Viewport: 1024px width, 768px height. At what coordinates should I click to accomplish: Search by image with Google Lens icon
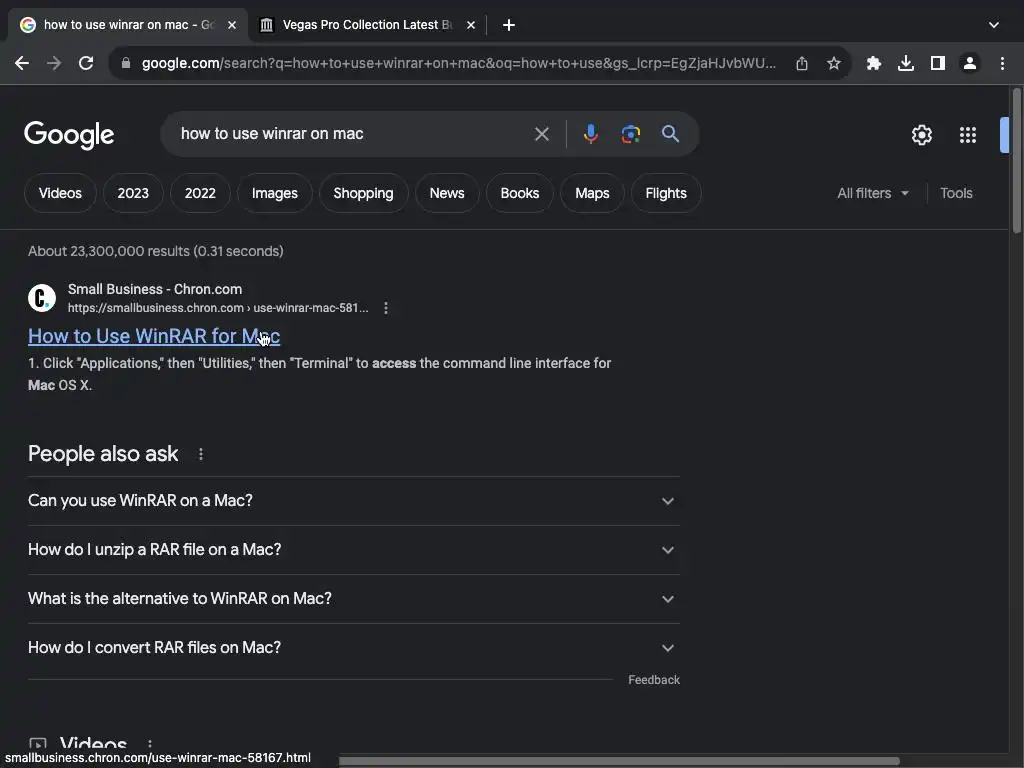pyautogui.click(x=630, y=134)
